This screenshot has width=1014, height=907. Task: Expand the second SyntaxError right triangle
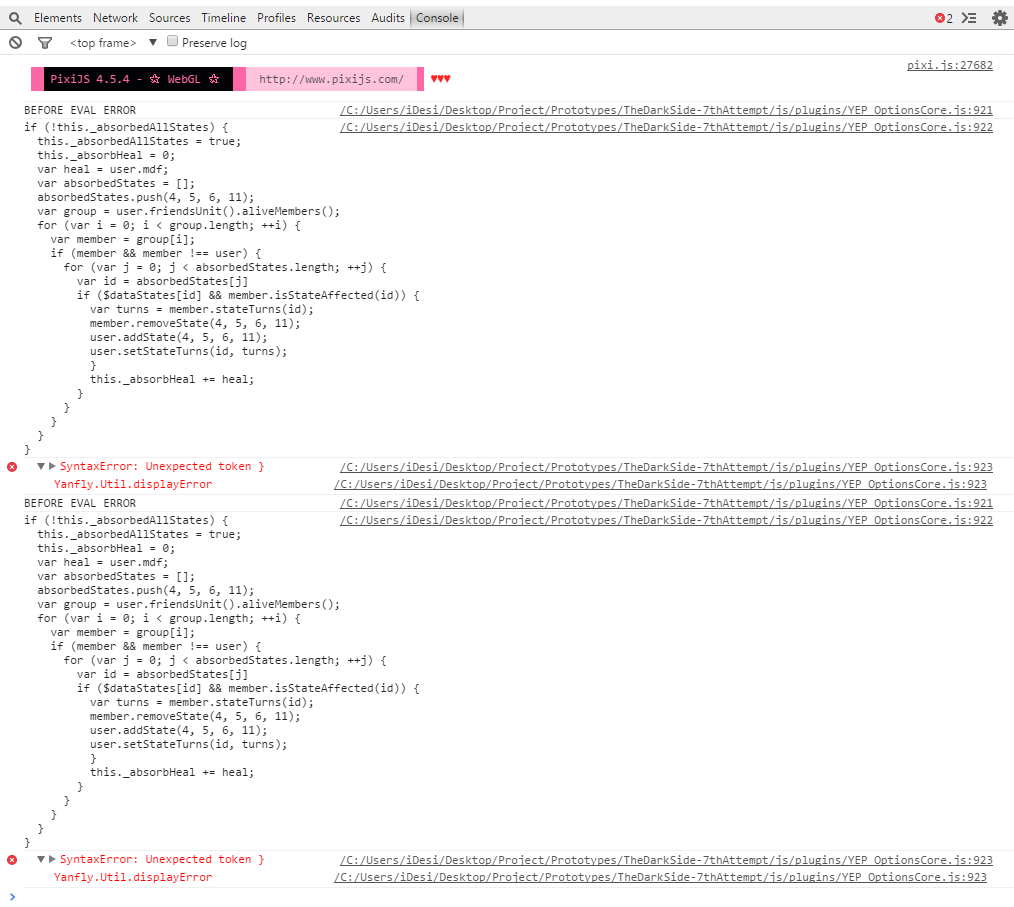click(52, 859)
